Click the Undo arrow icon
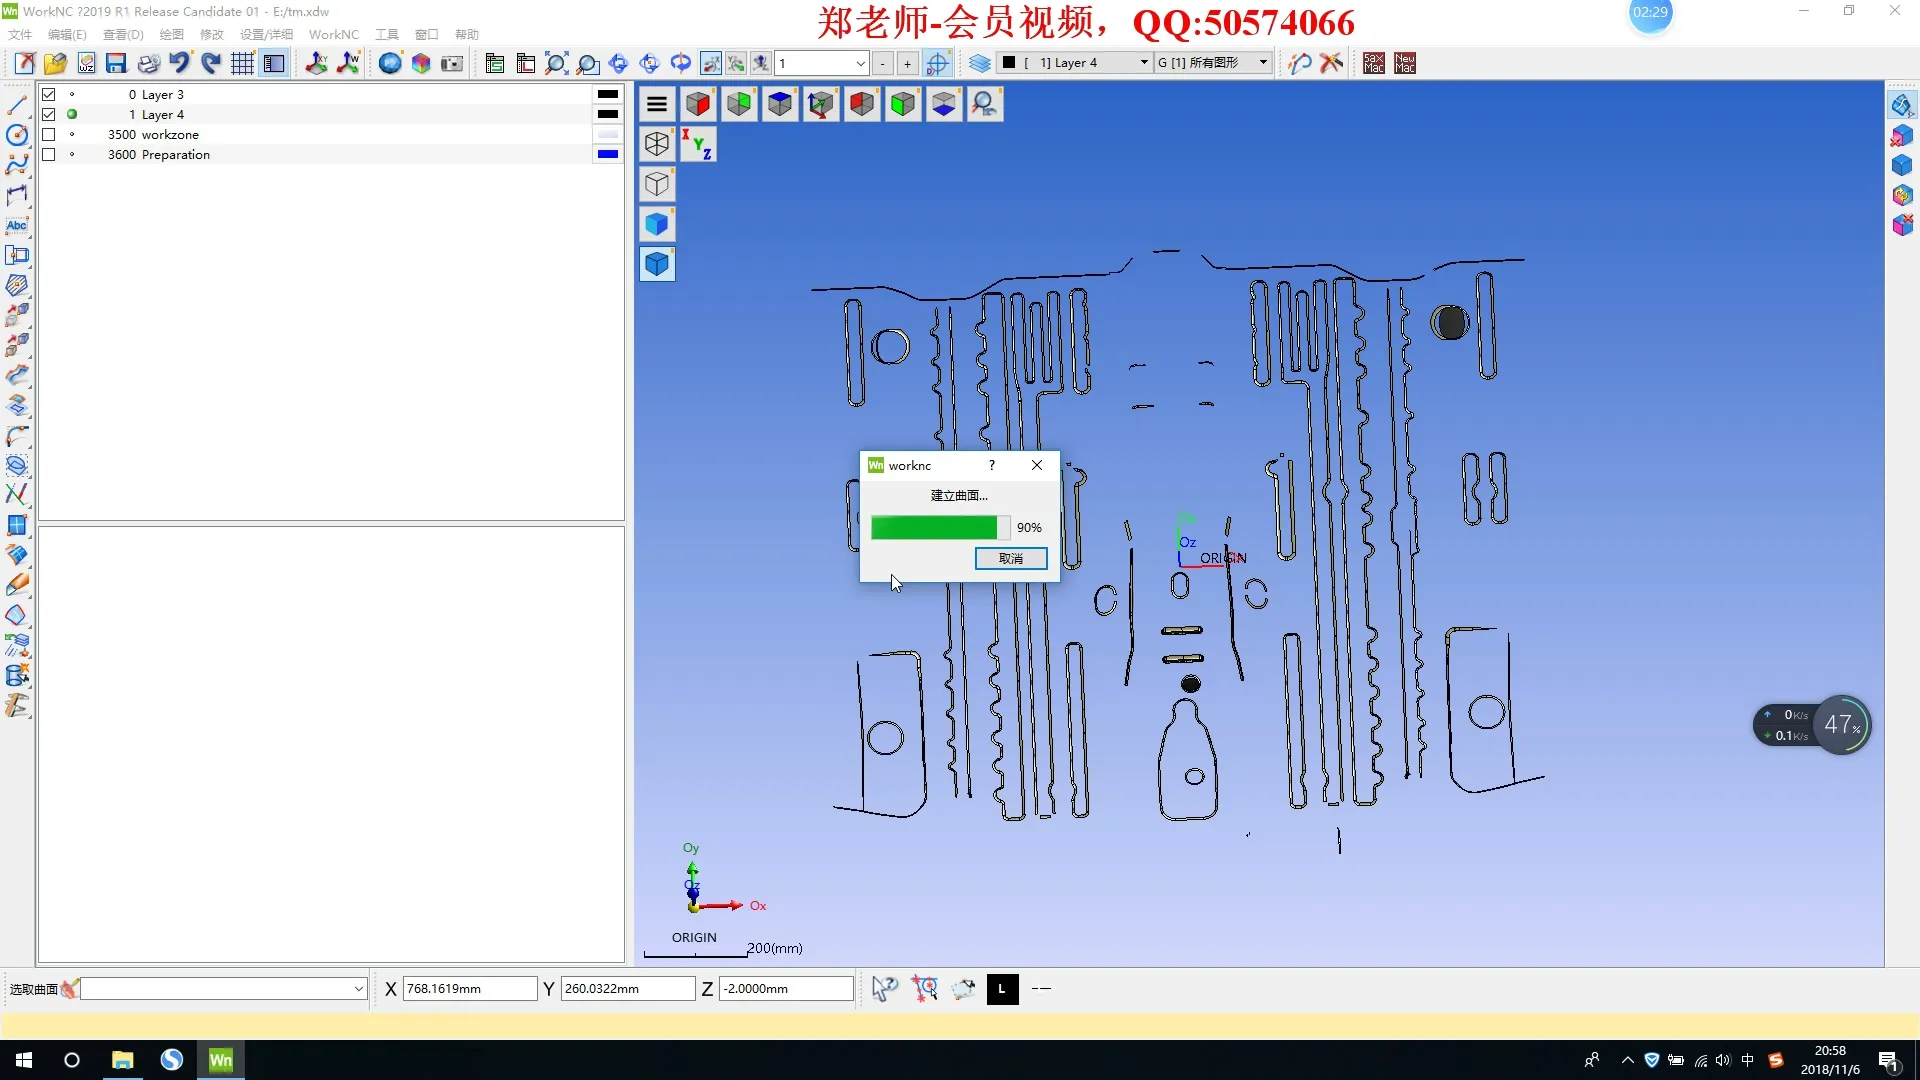 click(x=179, y=63)
